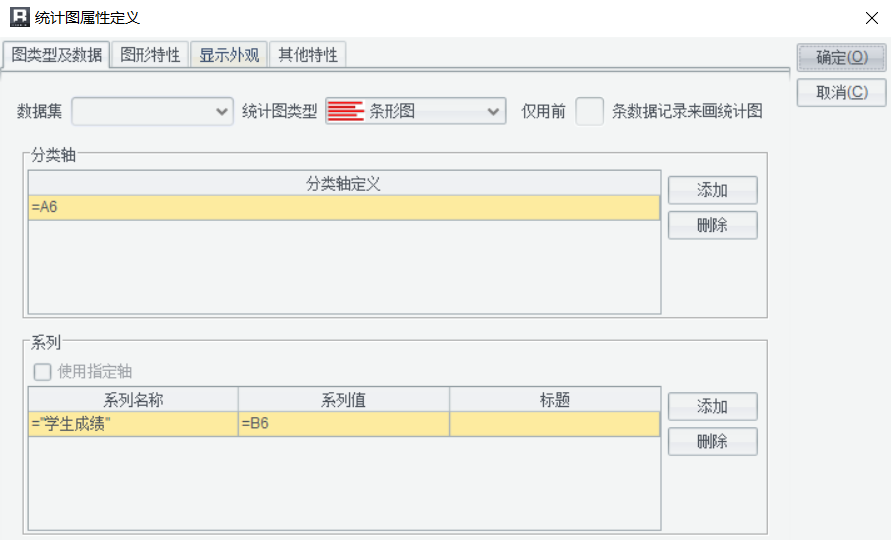Open the 显示外观 tab
The height and width of the screenshot is (540, 891).
coord(229,55)
